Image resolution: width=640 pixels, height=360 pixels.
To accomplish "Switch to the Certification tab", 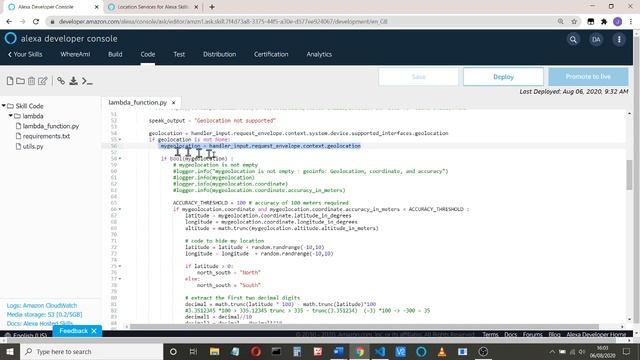I will point(271,54).
